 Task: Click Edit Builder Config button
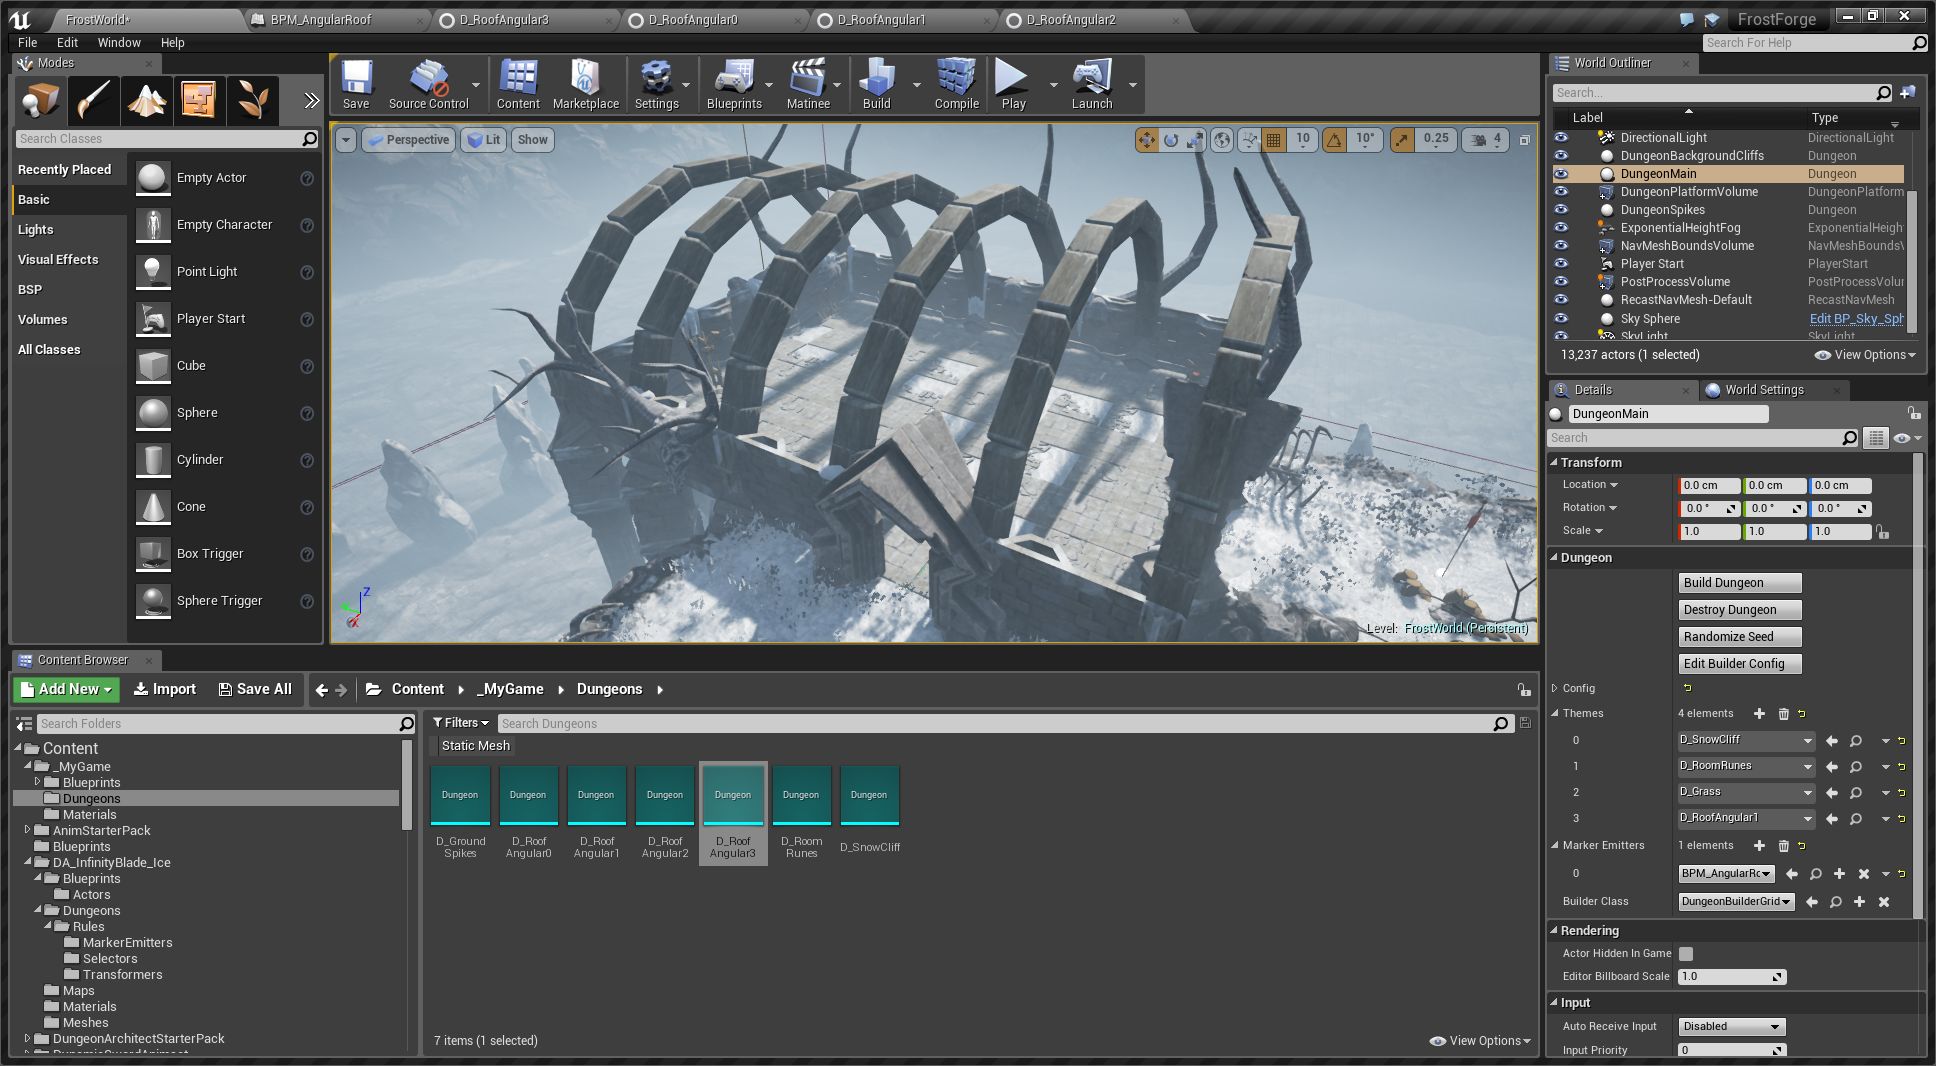click(1739, 664)
